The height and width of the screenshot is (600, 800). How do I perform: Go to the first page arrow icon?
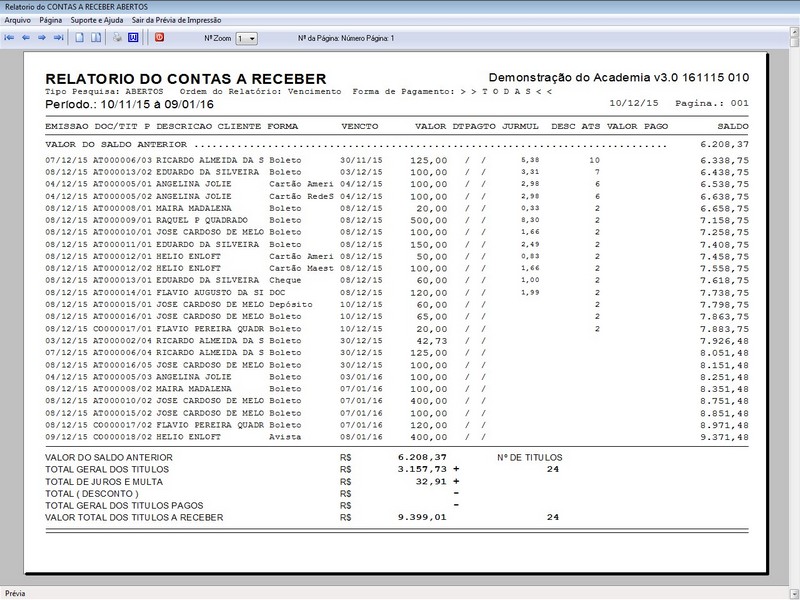[9, 38]
